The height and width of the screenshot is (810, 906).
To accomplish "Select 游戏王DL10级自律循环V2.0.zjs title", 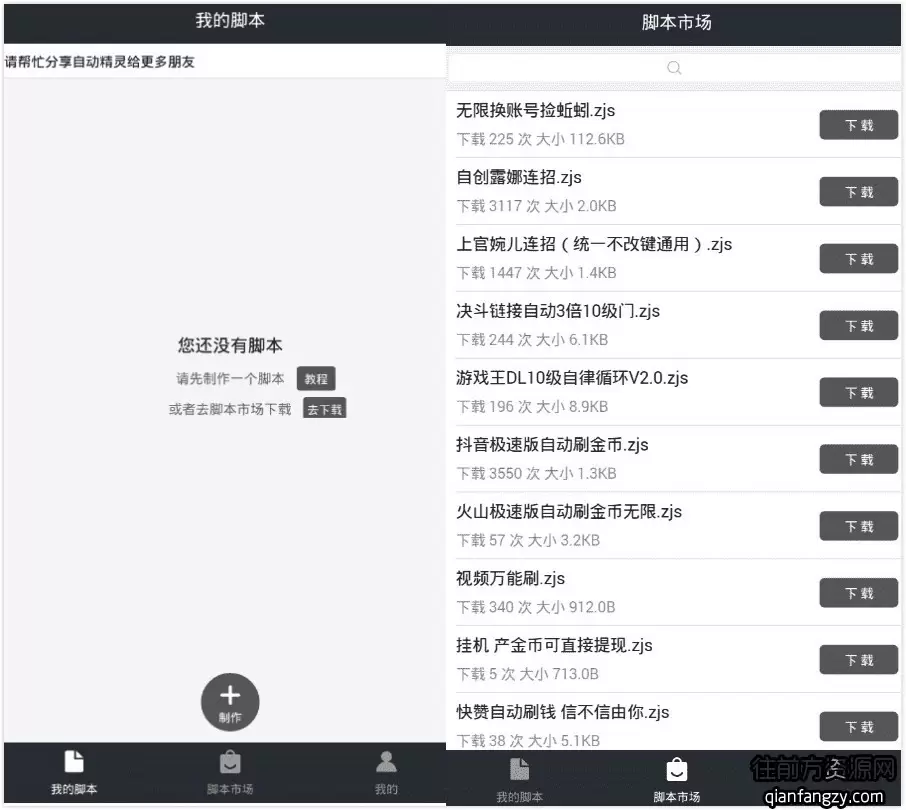I will (572, 378).
